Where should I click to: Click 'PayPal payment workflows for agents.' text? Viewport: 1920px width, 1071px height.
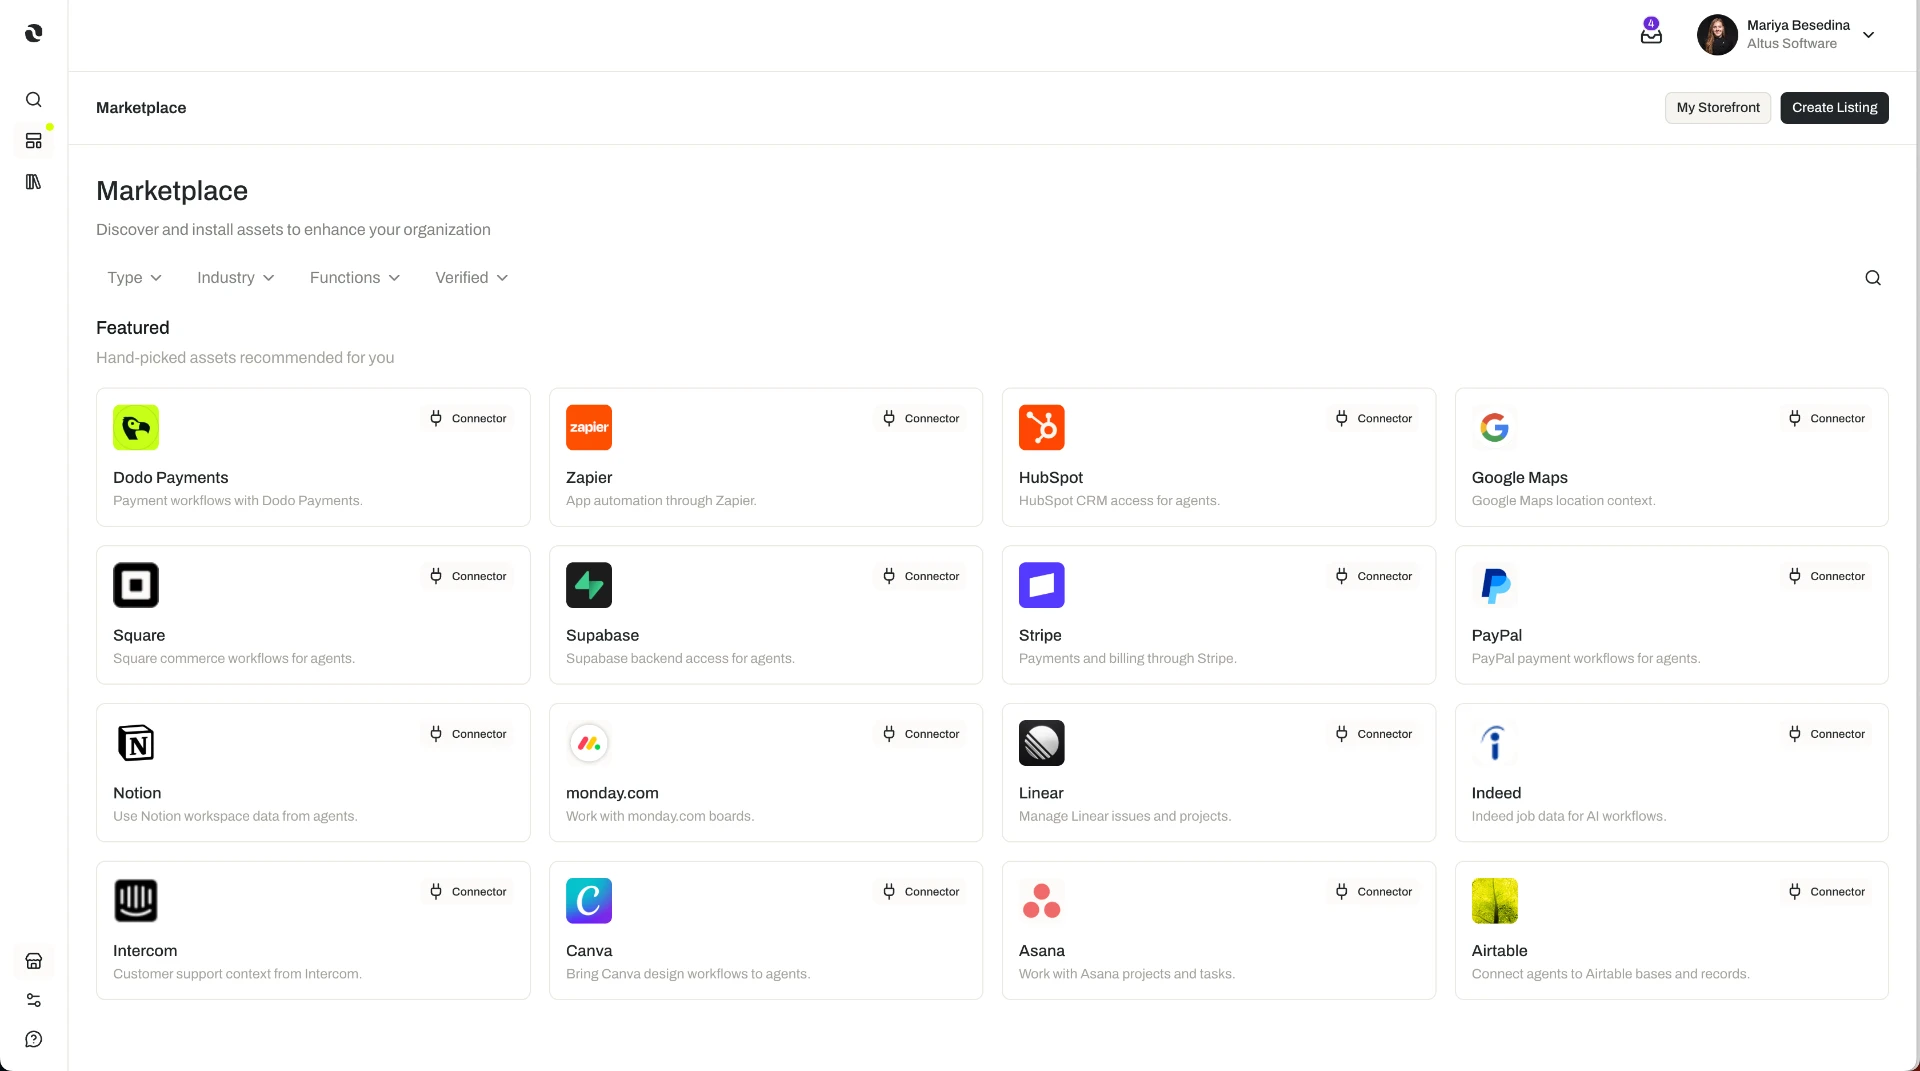click(1586, 659)
